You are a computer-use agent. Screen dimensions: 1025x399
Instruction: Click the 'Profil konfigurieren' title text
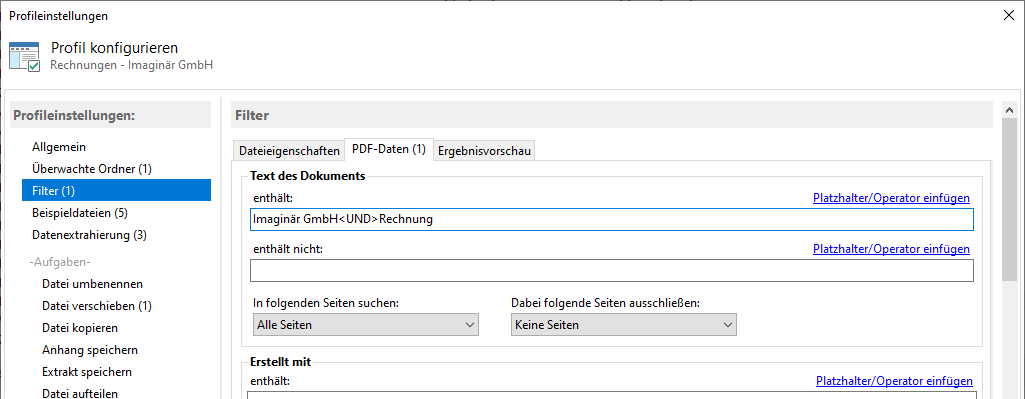click(114, 48)
